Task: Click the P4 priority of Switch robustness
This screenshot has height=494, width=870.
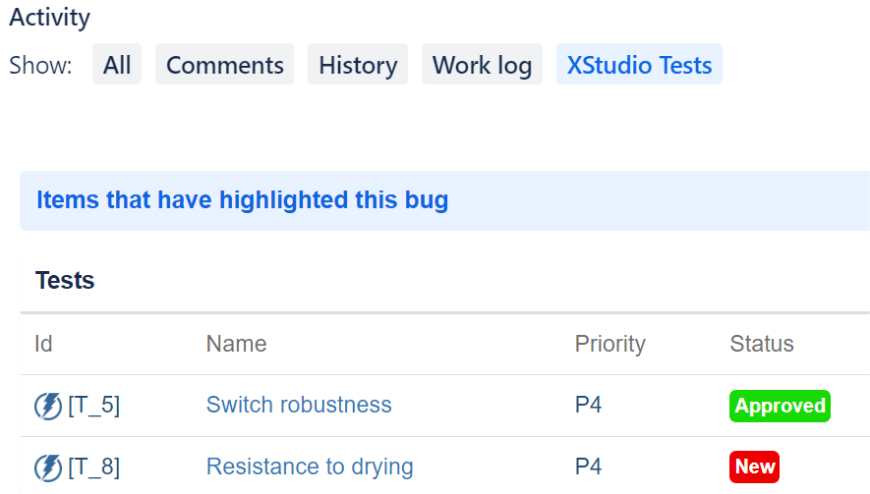Action: point(588,405)
